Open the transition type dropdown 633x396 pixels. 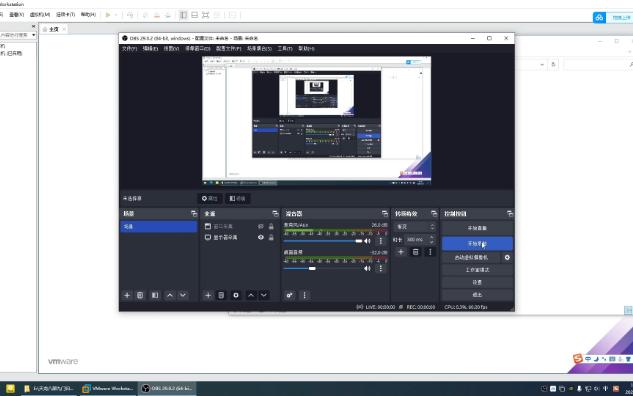[415, 227]
